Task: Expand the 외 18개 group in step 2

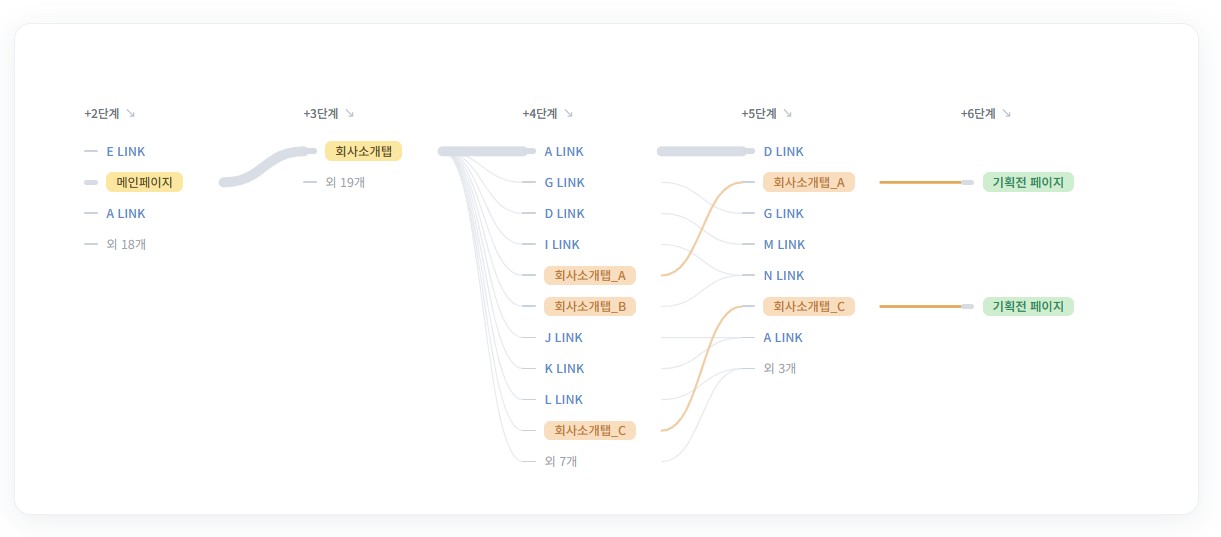Action: pos(126,244)
